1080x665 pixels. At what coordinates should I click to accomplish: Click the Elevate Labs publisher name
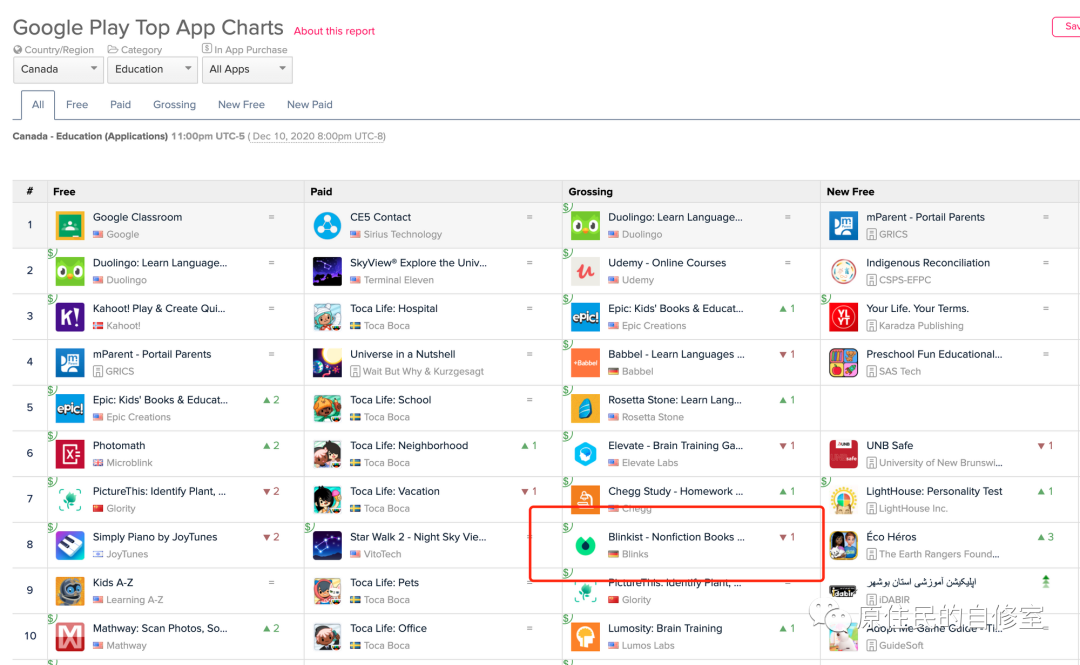click(650, 463)
